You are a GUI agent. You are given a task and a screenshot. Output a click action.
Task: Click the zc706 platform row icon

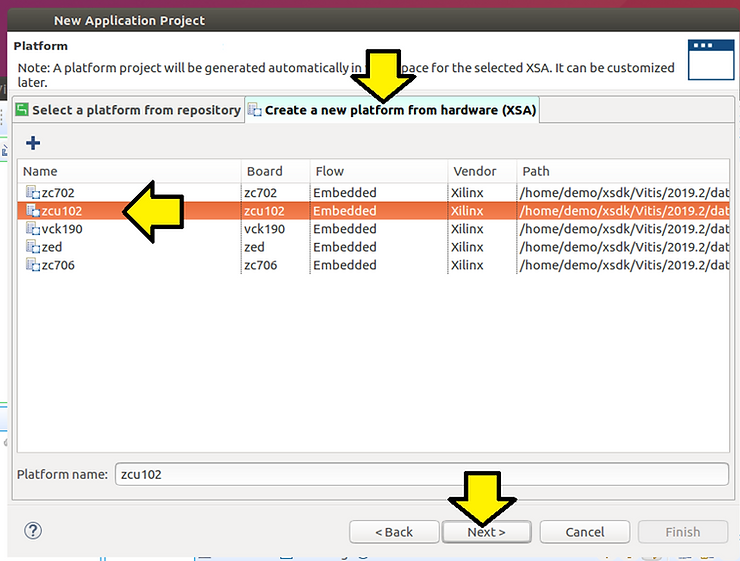(32, 265)
